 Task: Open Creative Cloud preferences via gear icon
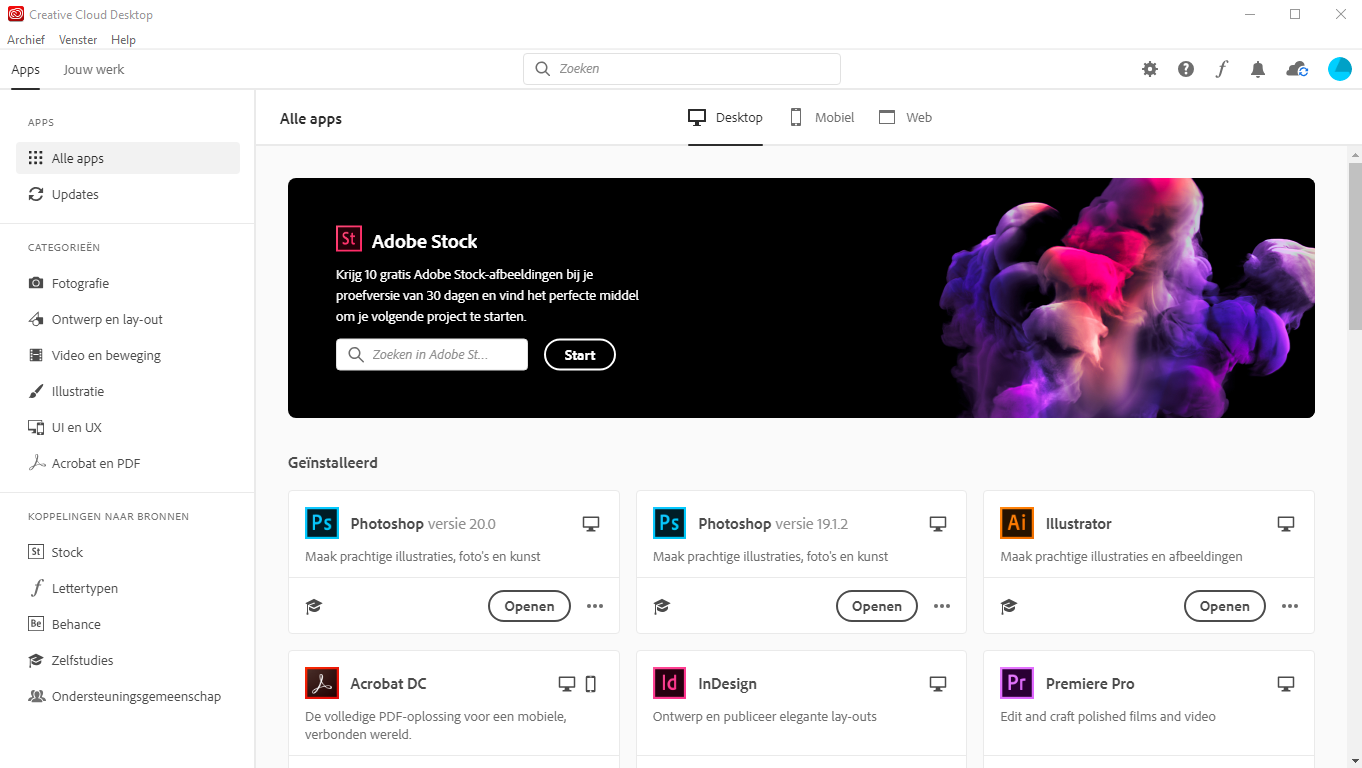(x=1149, y=69)
